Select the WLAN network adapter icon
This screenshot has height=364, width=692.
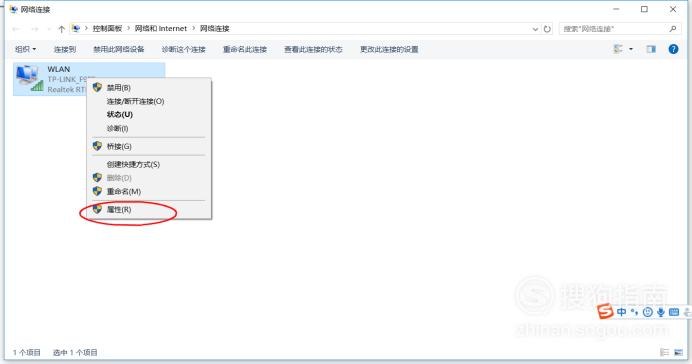(x=29, y=79)
